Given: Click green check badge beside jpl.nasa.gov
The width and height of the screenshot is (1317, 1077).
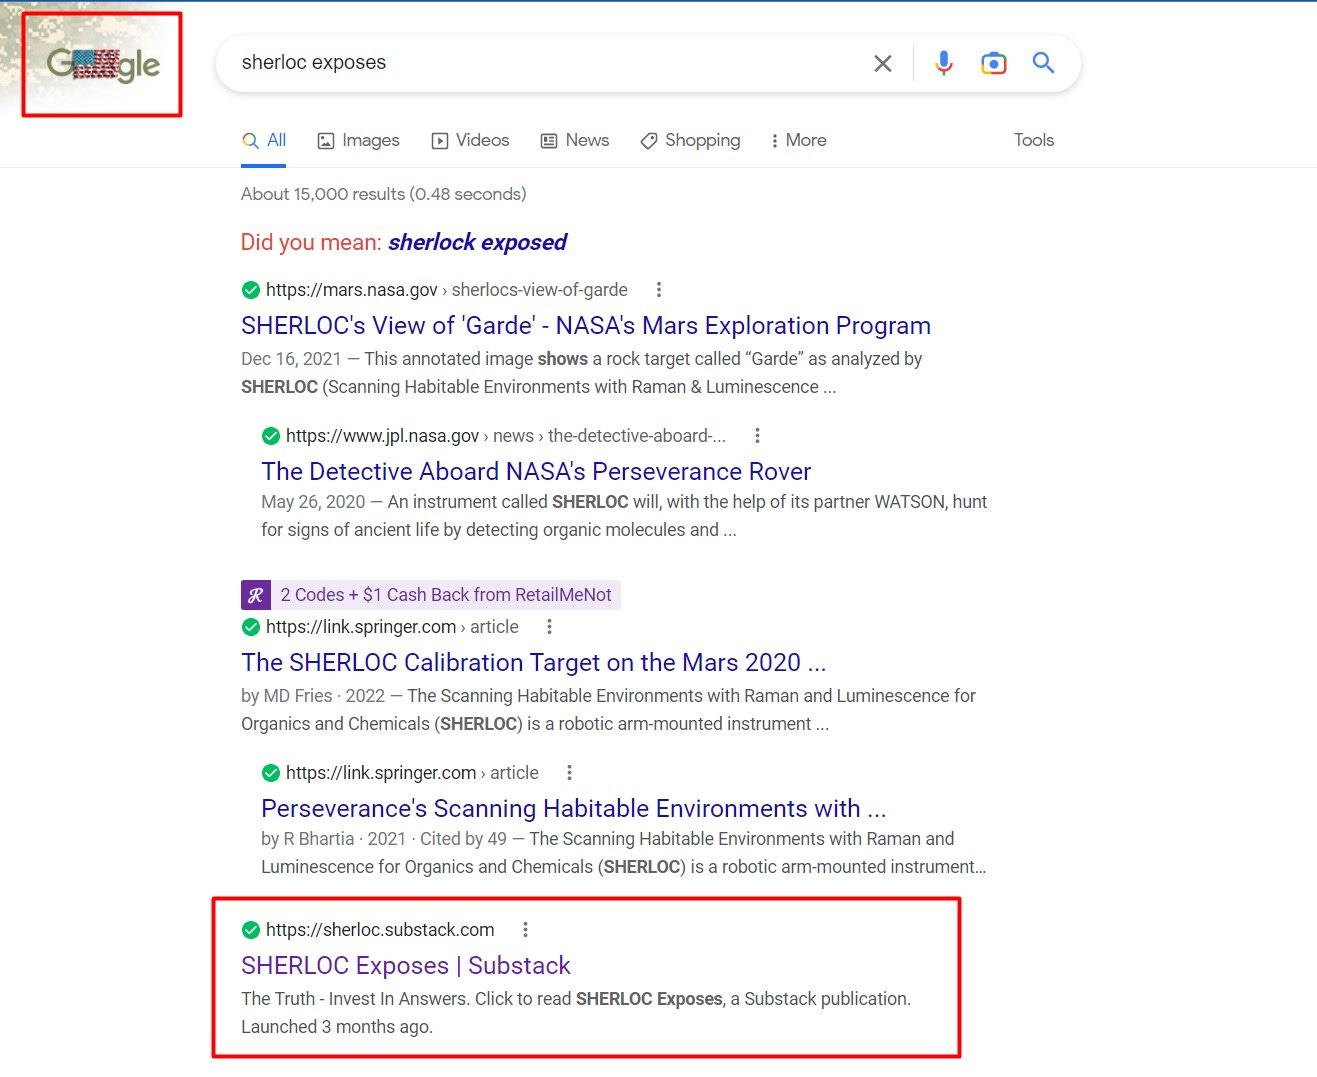Looking at the screenshot, I should (271, 436).
